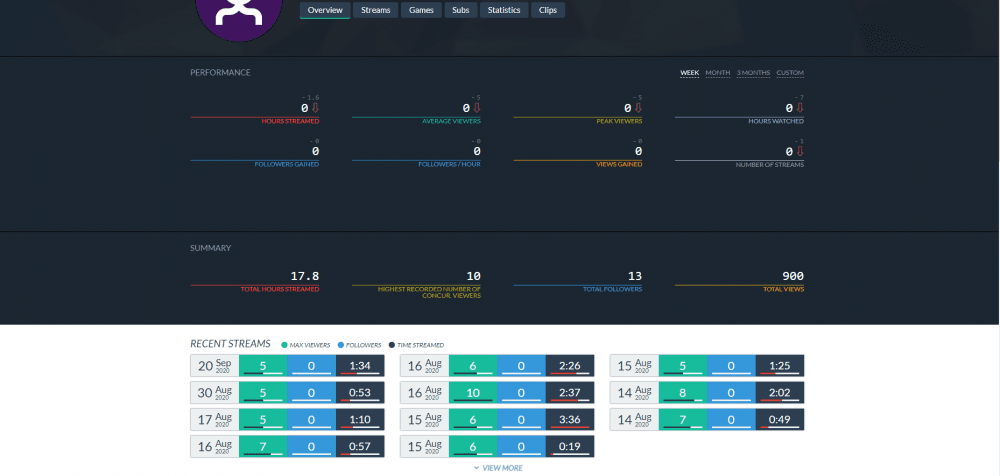This screenshot has height=476, width=1000.
Task: Open the Clips tab
Action: [548, 10]
